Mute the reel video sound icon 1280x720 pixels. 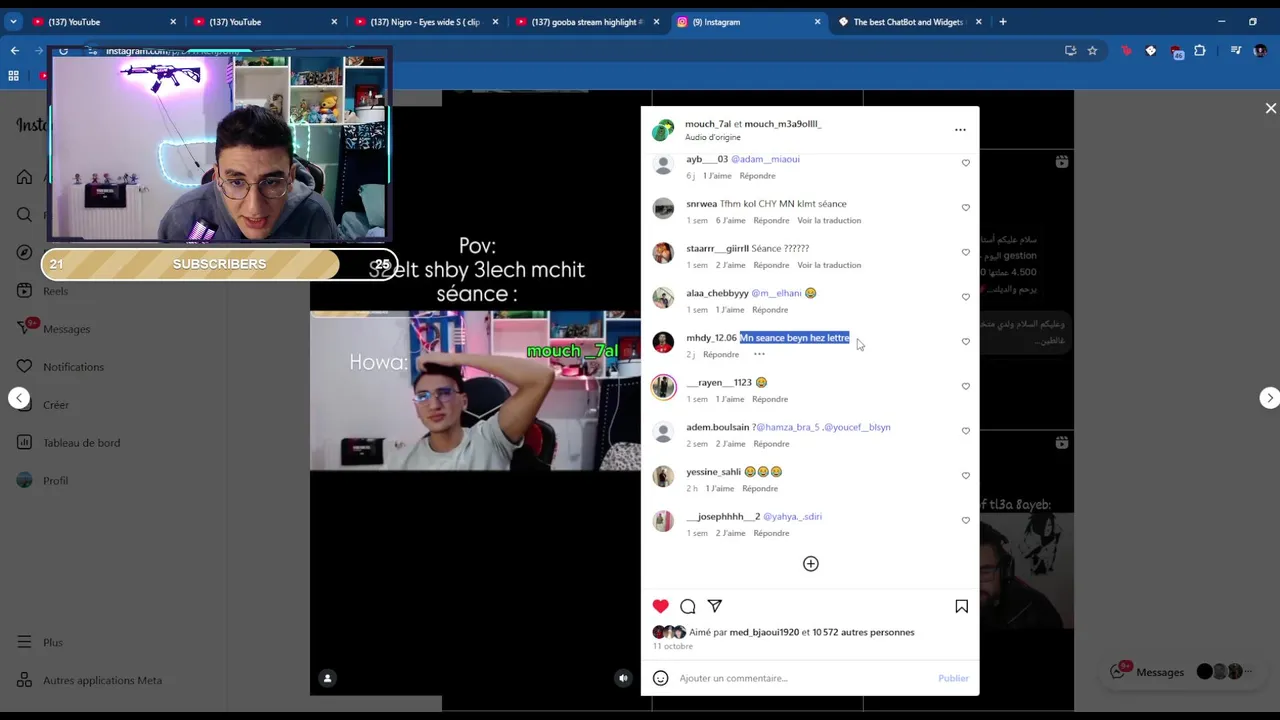click(623, 678)
